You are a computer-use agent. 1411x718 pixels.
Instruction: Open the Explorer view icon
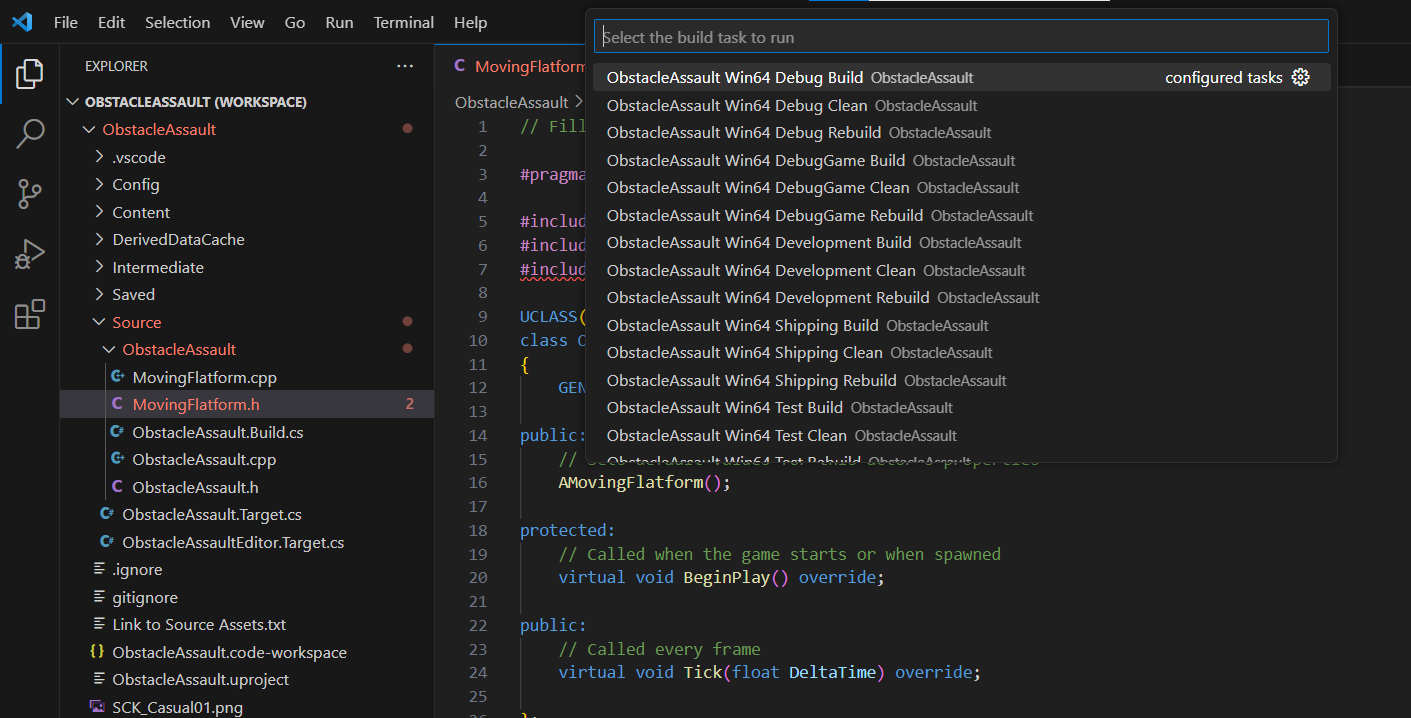(x=30, y=73)
